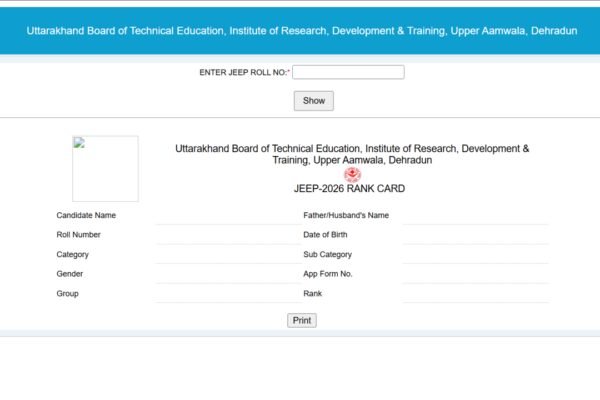The image size is (600, 400).
Task: Click the 'Roll Number' label
Action: [78, 235]
